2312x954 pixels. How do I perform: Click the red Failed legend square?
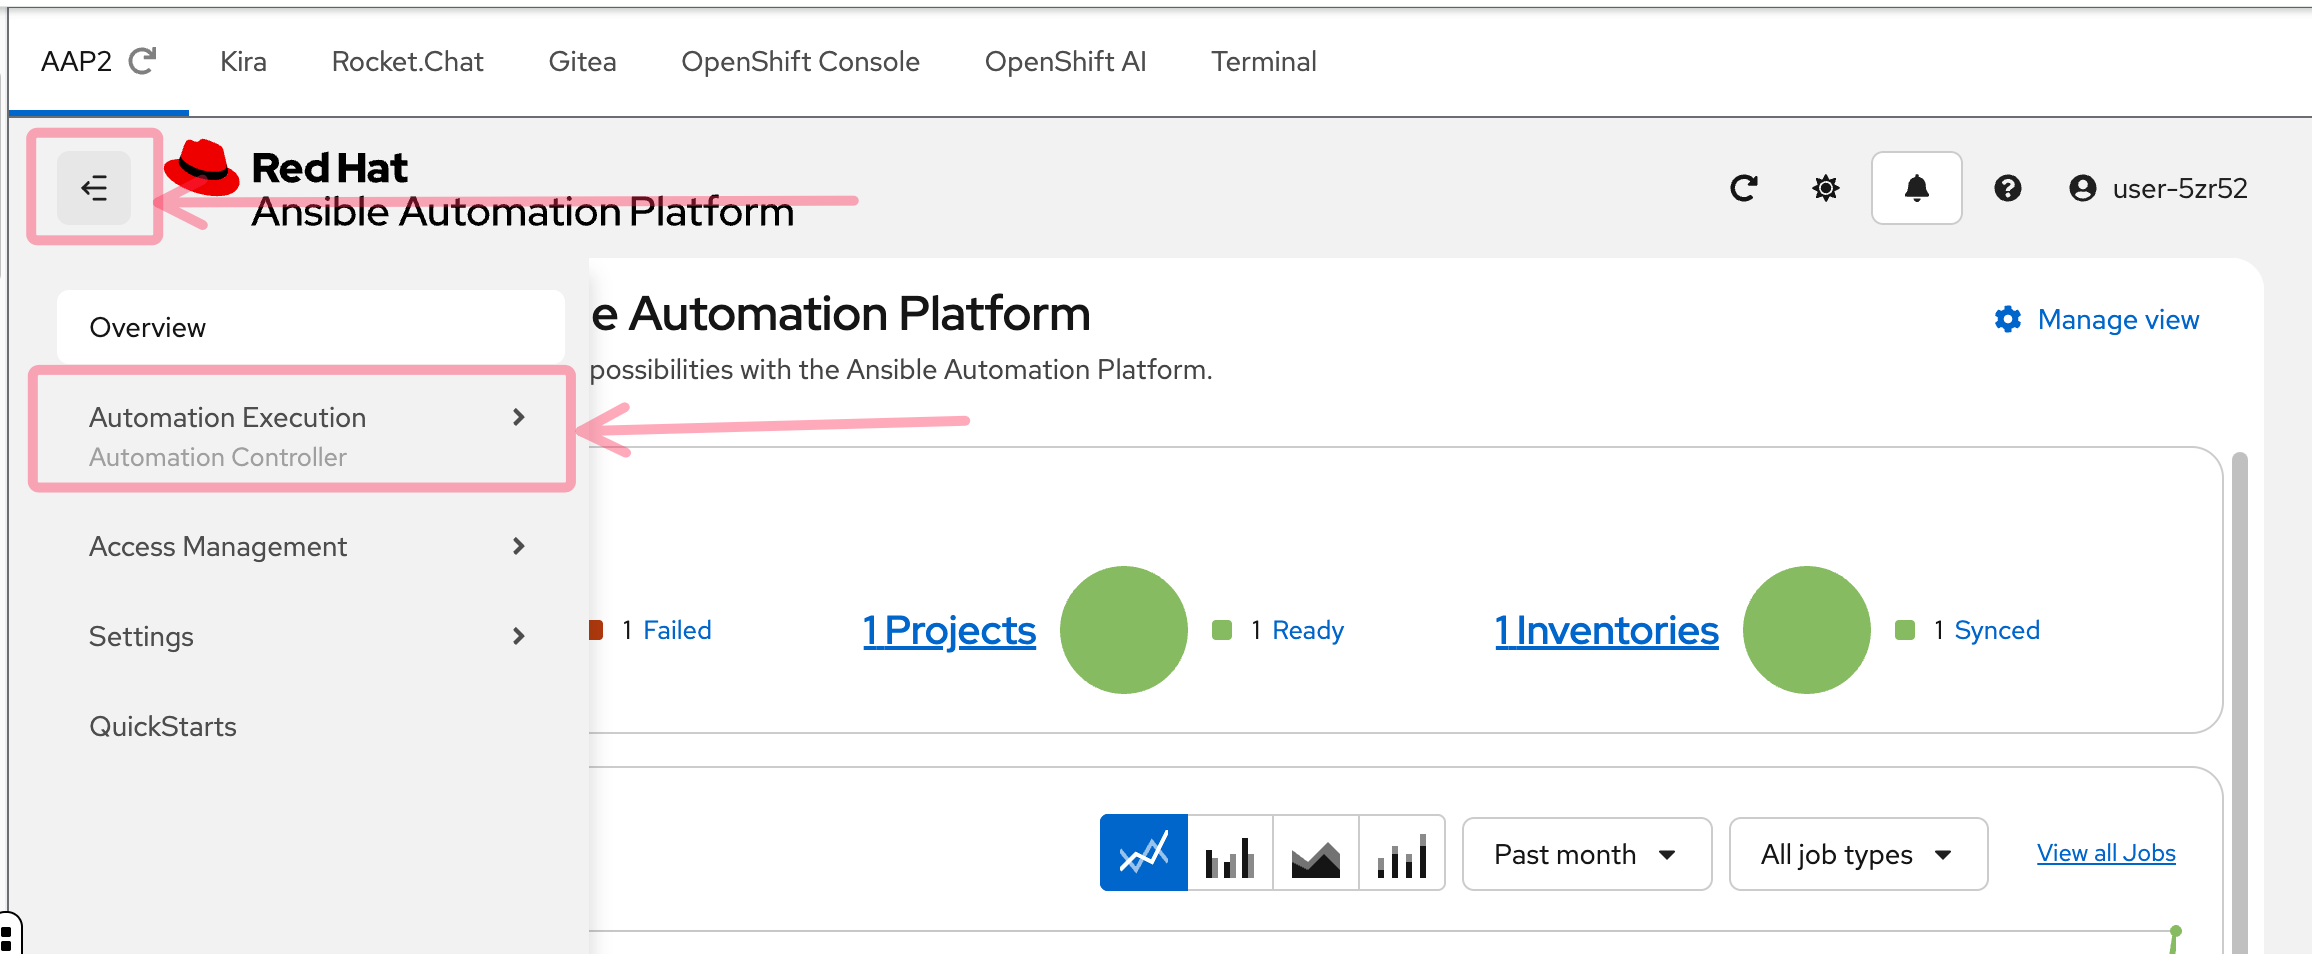coord(596,630)
